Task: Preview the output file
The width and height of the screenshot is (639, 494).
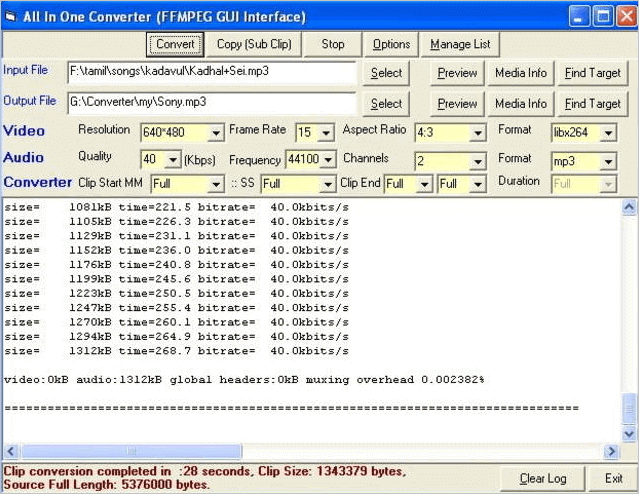Action: (x=457, y=104)
